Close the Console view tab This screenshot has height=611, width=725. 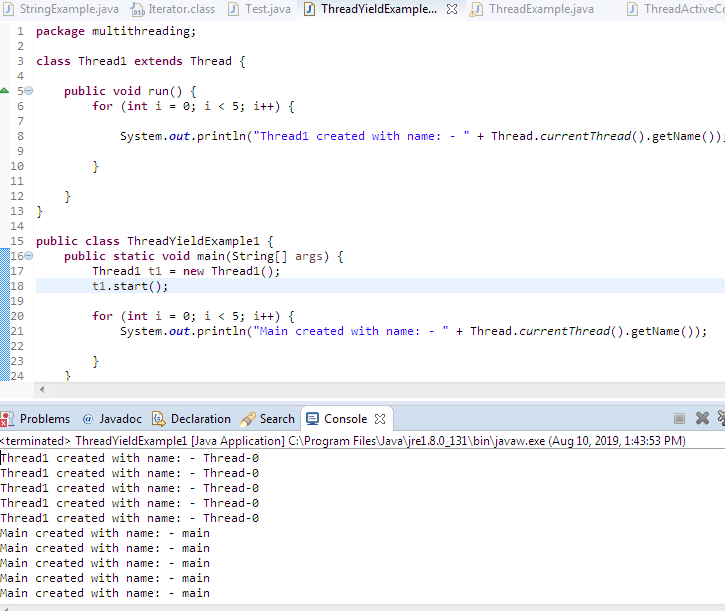380,419
